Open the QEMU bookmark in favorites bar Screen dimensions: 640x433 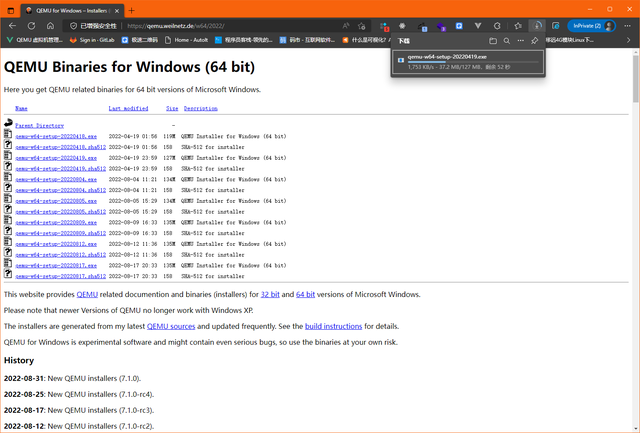[x=35, y=40]
